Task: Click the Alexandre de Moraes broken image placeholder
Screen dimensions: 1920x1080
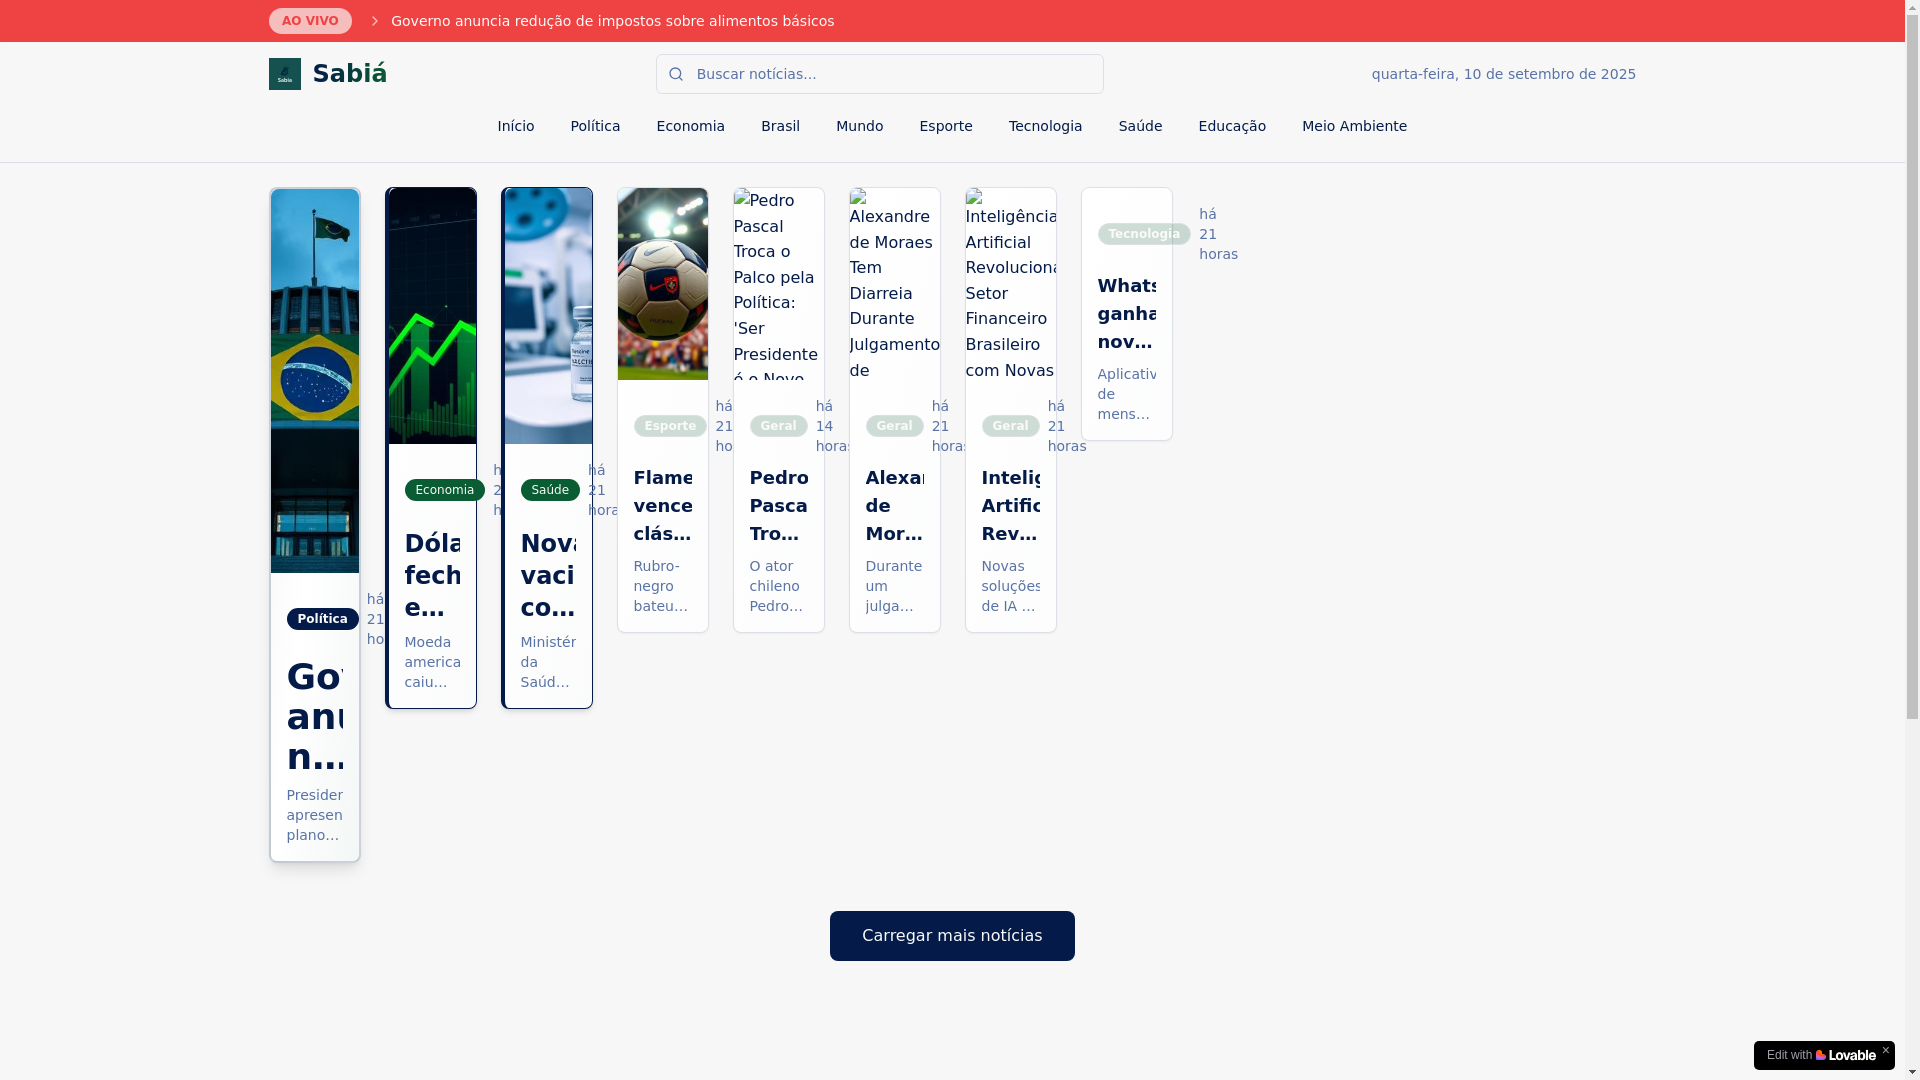Action: click(895, 284)
